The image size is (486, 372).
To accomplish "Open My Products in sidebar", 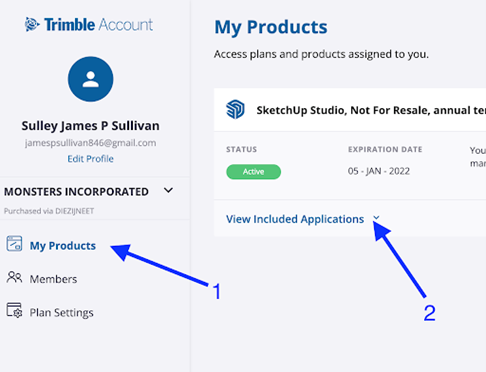I will click(x=63, y=246).
